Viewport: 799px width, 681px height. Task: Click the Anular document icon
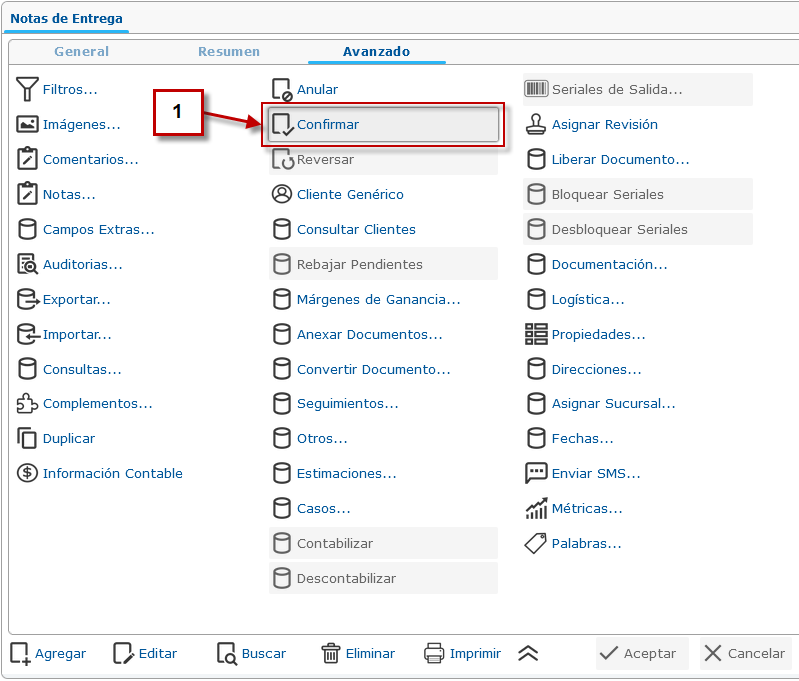(282, 90)
